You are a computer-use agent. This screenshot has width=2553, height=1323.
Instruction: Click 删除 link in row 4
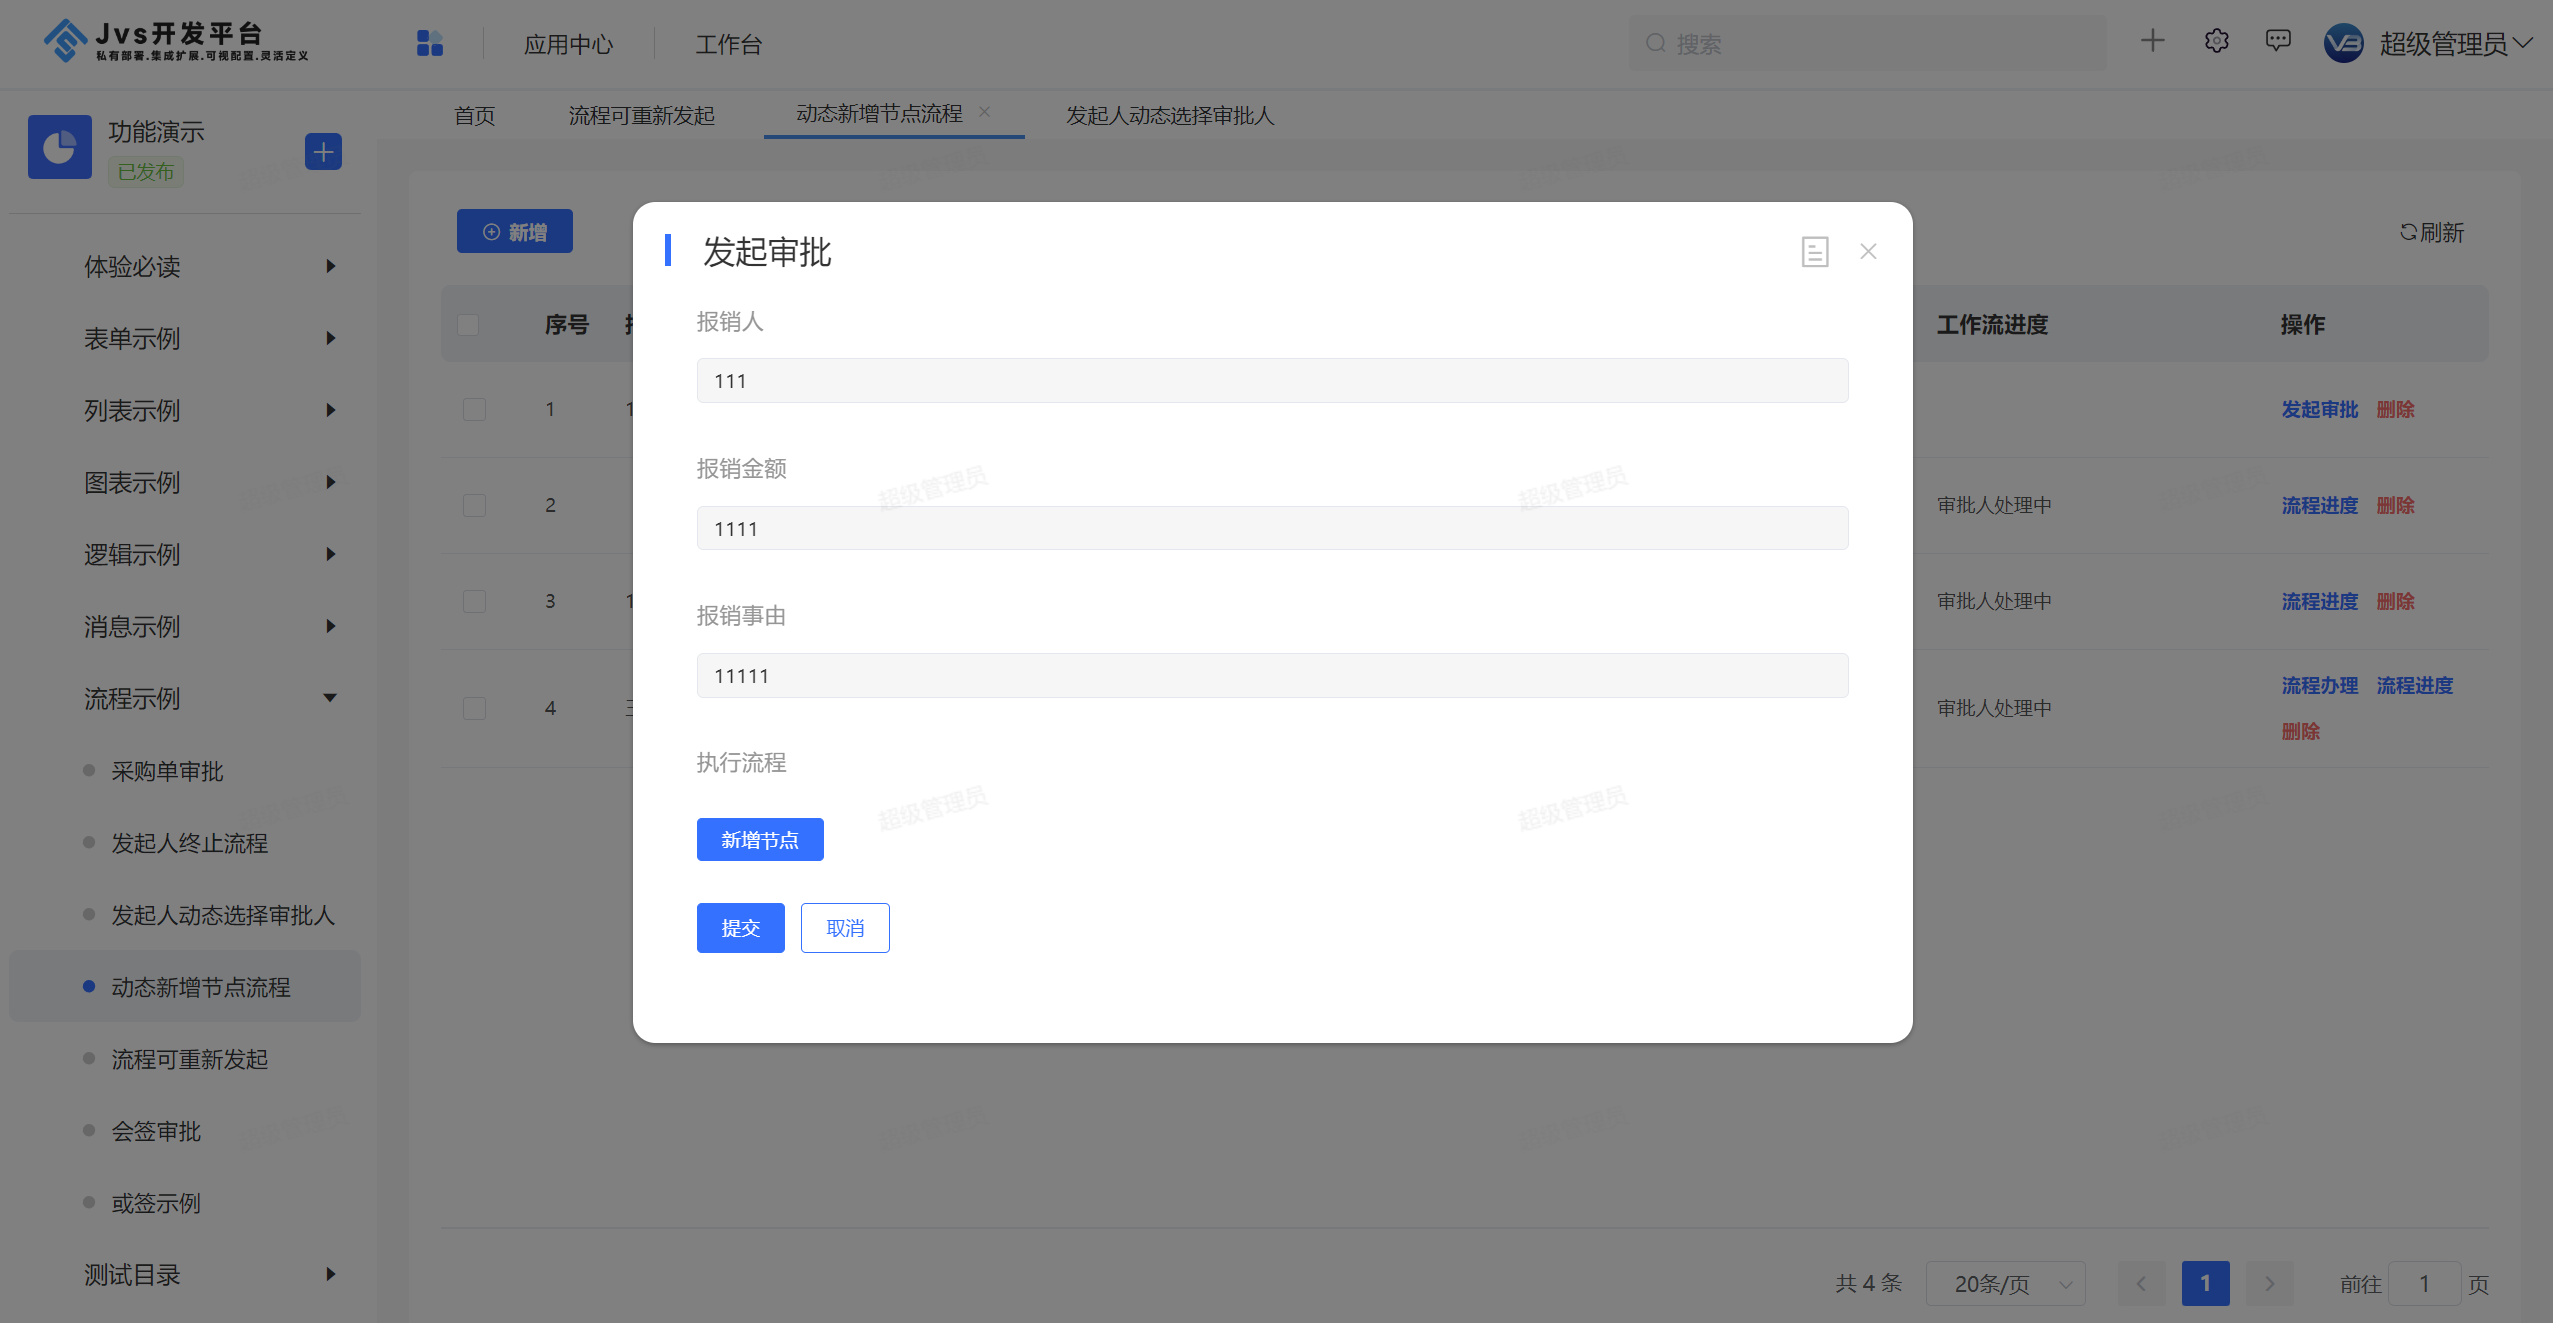[x=2300, y=731]
